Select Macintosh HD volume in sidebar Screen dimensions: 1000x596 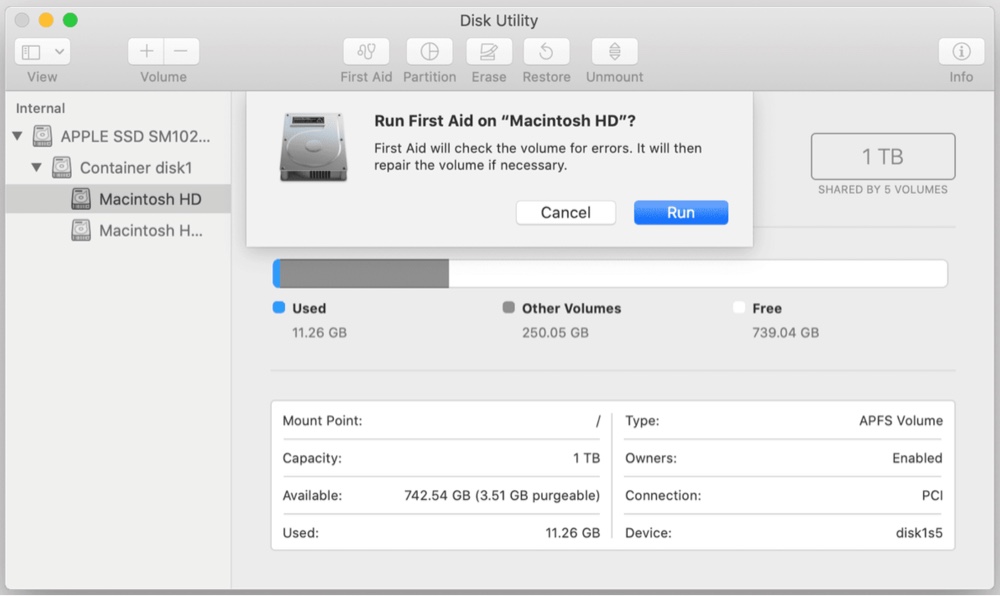(150, 199)
